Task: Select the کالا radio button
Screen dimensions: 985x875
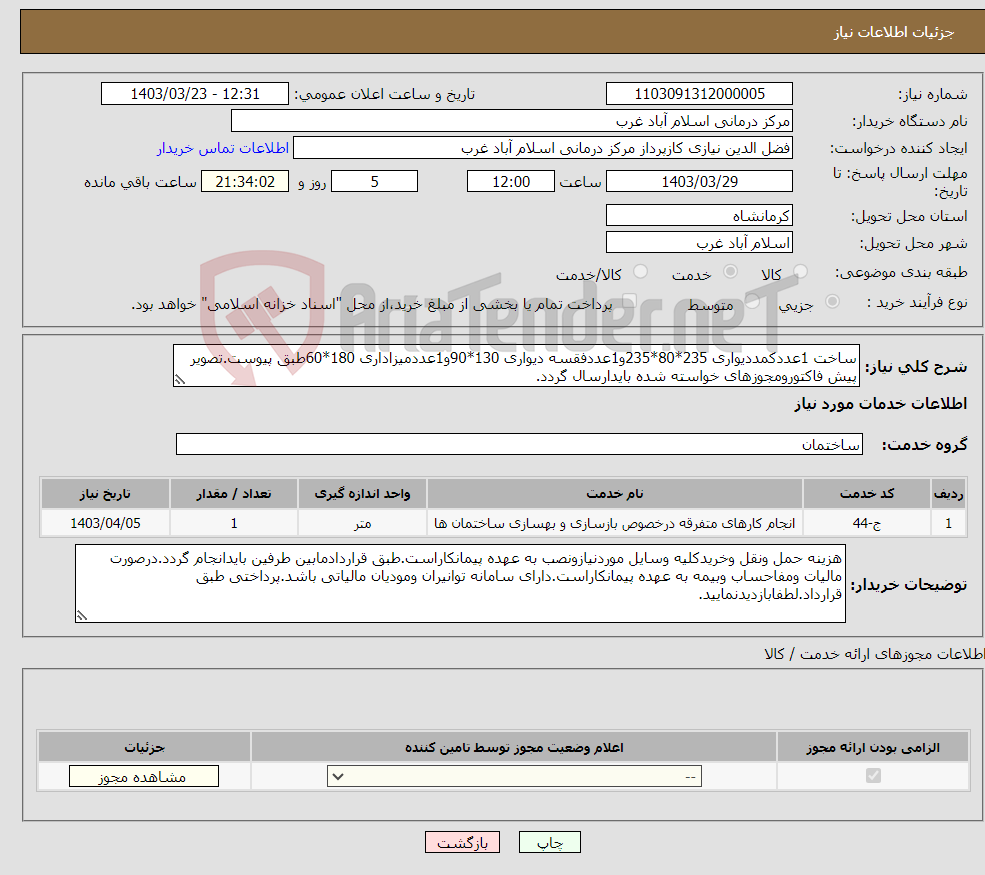Action: pyautogui.click(x=800, y=272)
